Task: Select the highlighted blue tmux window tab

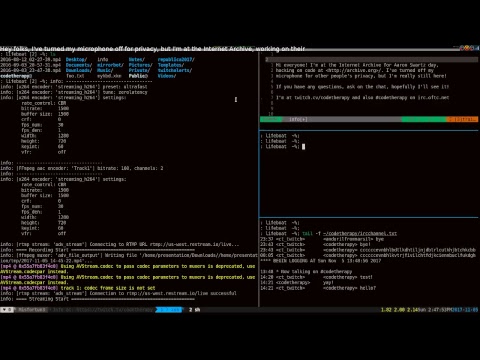Action: pyautogui.click(x=170, y=310)
